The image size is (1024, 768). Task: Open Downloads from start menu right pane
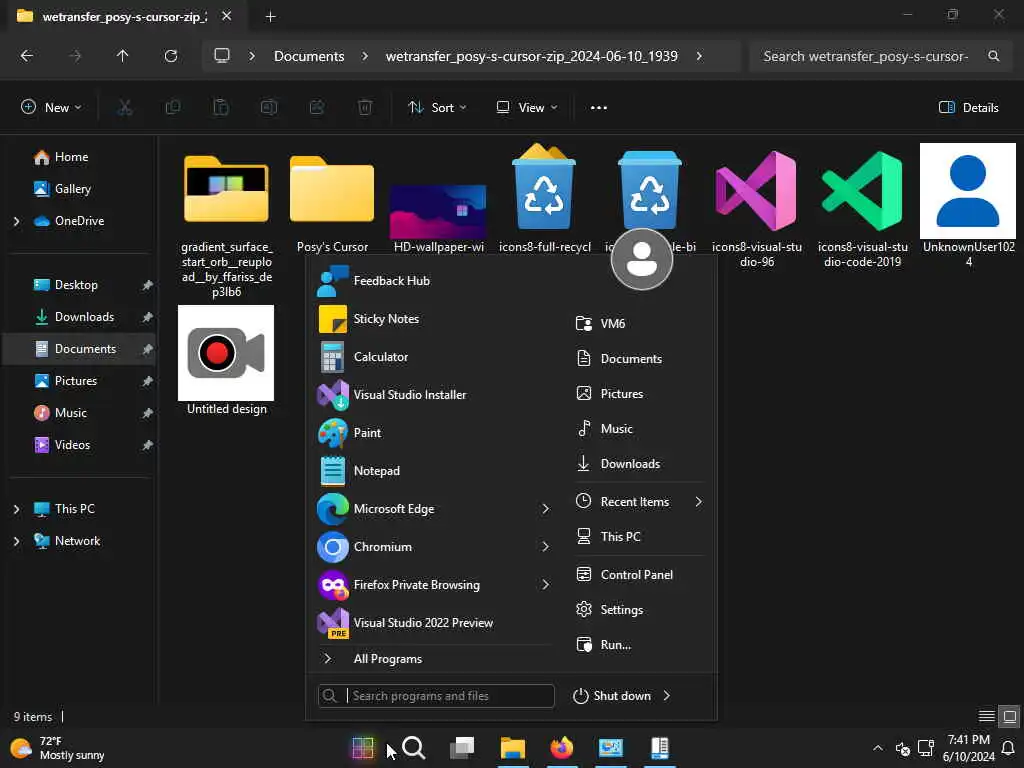639,464
